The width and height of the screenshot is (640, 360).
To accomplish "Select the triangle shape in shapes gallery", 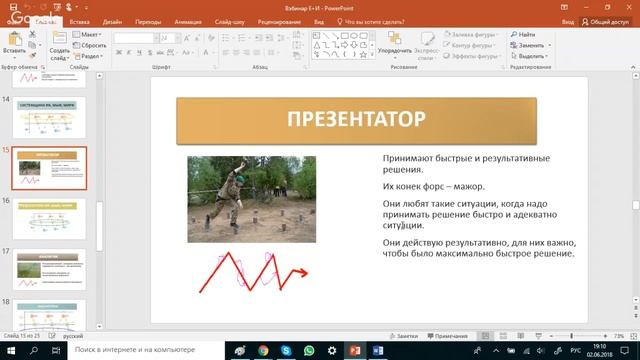I will click(317, 45).
